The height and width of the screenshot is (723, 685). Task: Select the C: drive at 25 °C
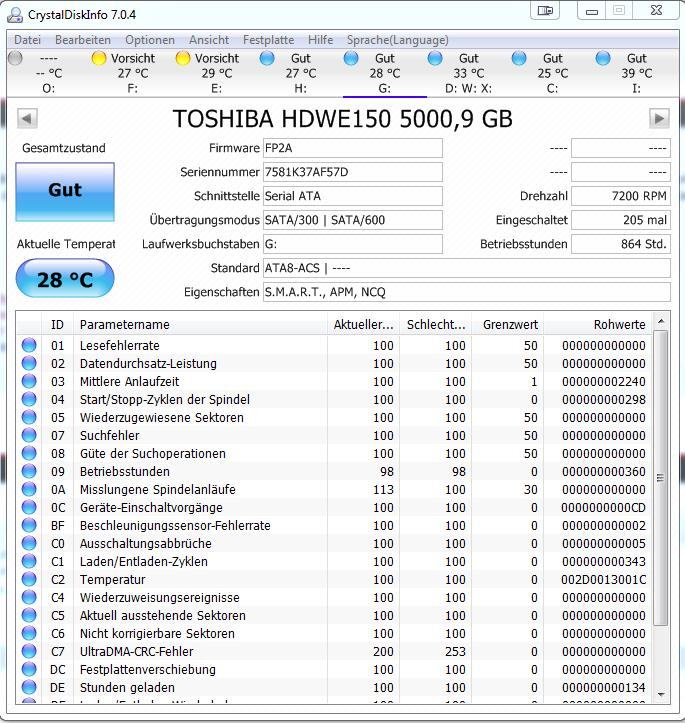(552, 73)
